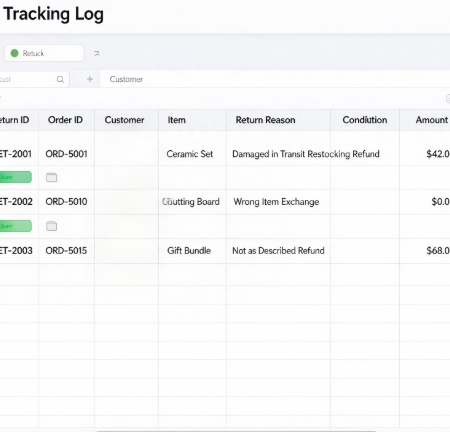Click the horizontal scrollbar at the bottom
This screenshot has width=450, height=432.
236,430
